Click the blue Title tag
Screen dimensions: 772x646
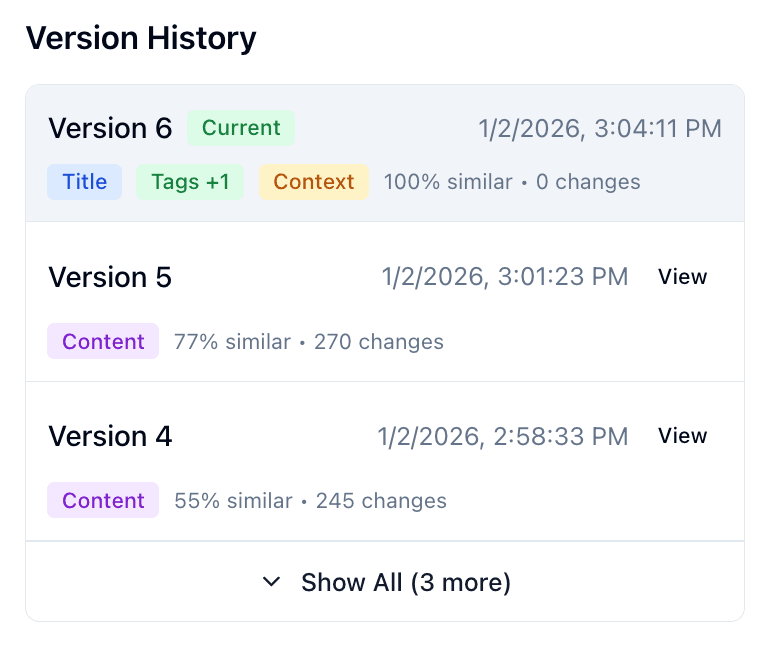(x=85, y=182)
